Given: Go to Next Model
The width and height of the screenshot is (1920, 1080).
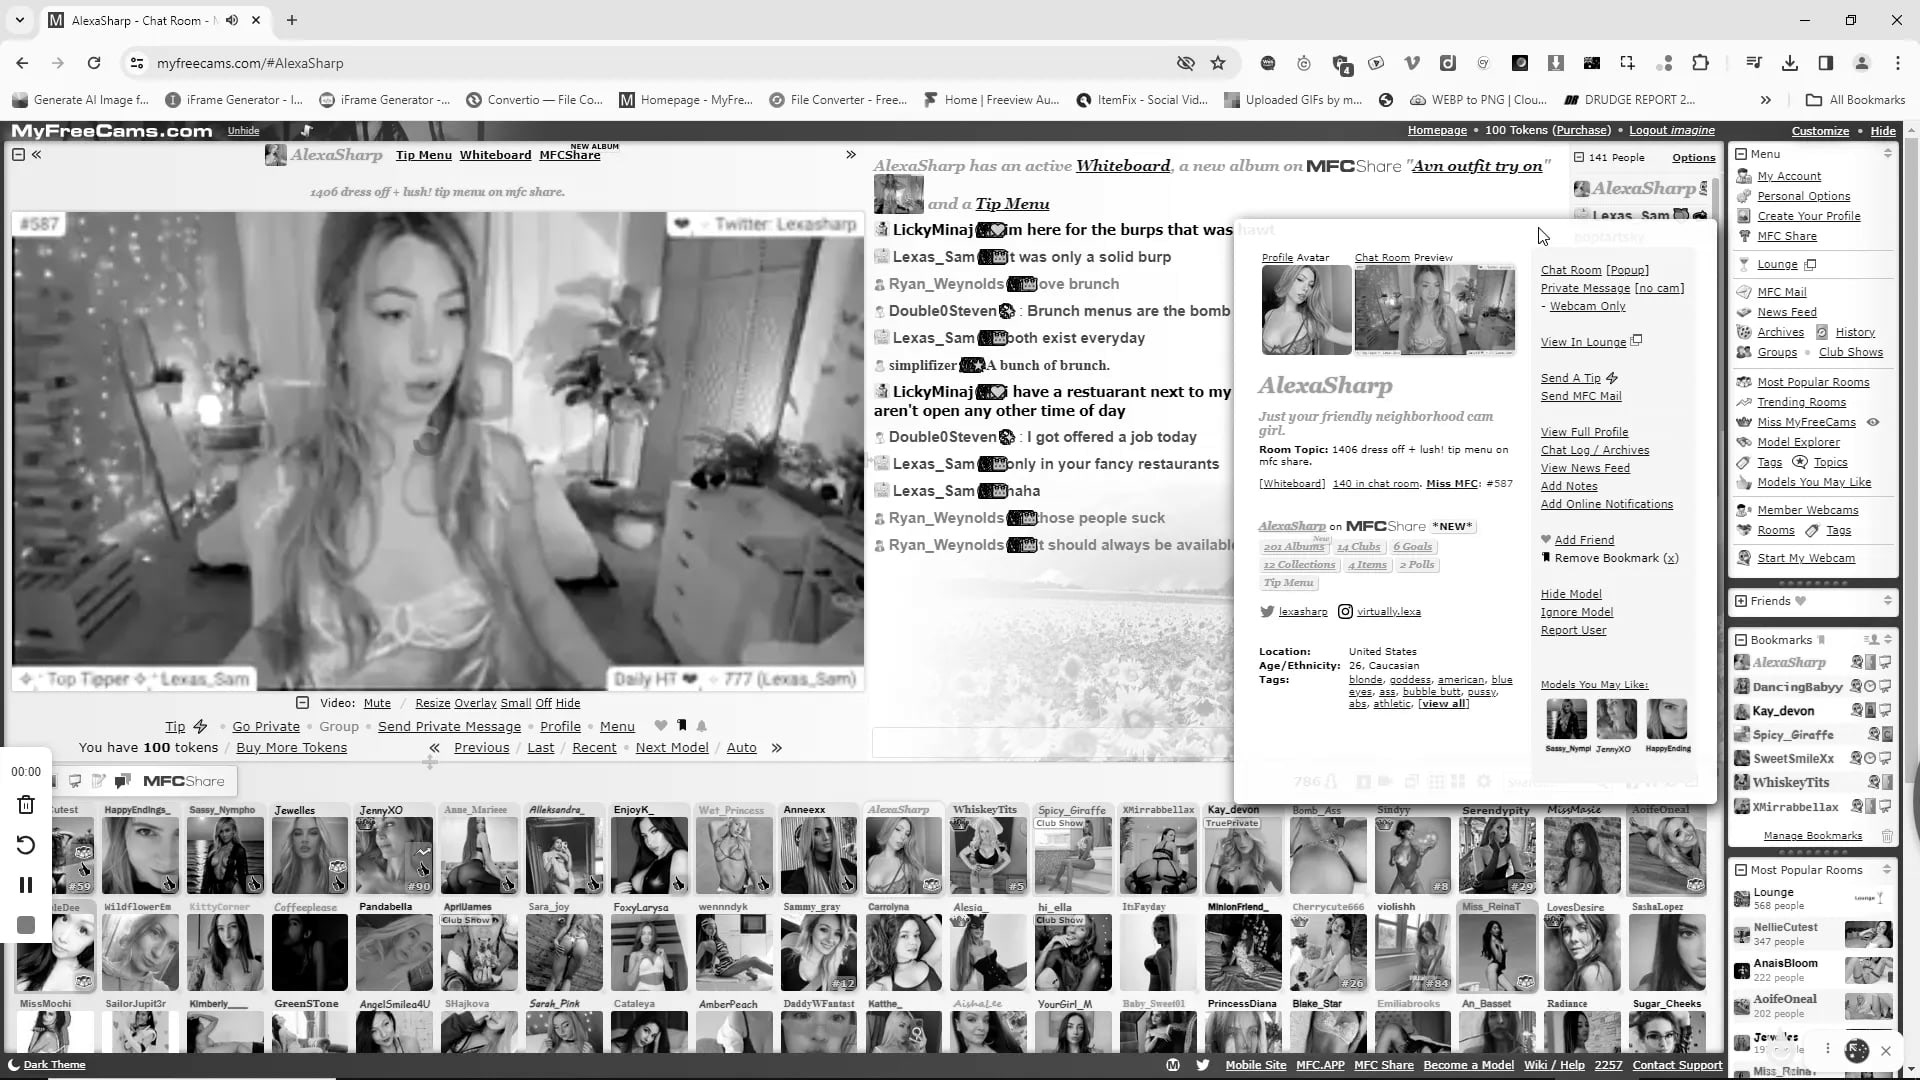Looking at the screenshot, I should (672, 748).
